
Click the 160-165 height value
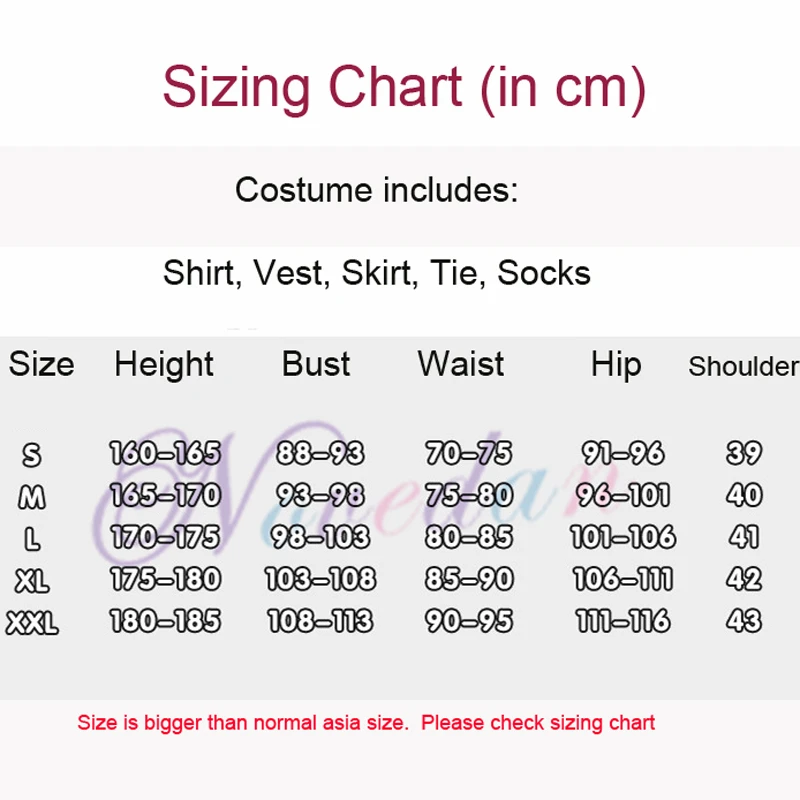165,453
